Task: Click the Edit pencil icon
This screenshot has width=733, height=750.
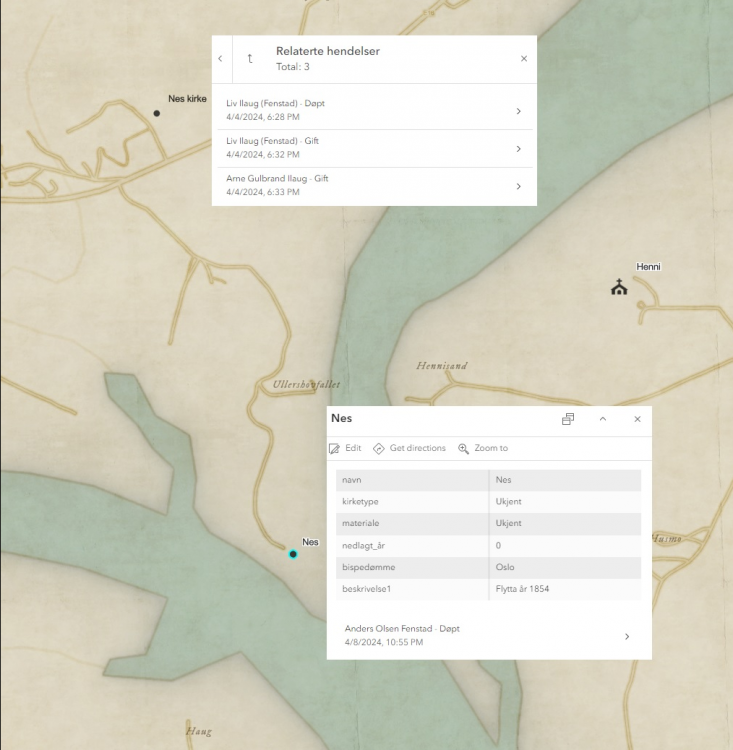Action: tap(335, 448)
